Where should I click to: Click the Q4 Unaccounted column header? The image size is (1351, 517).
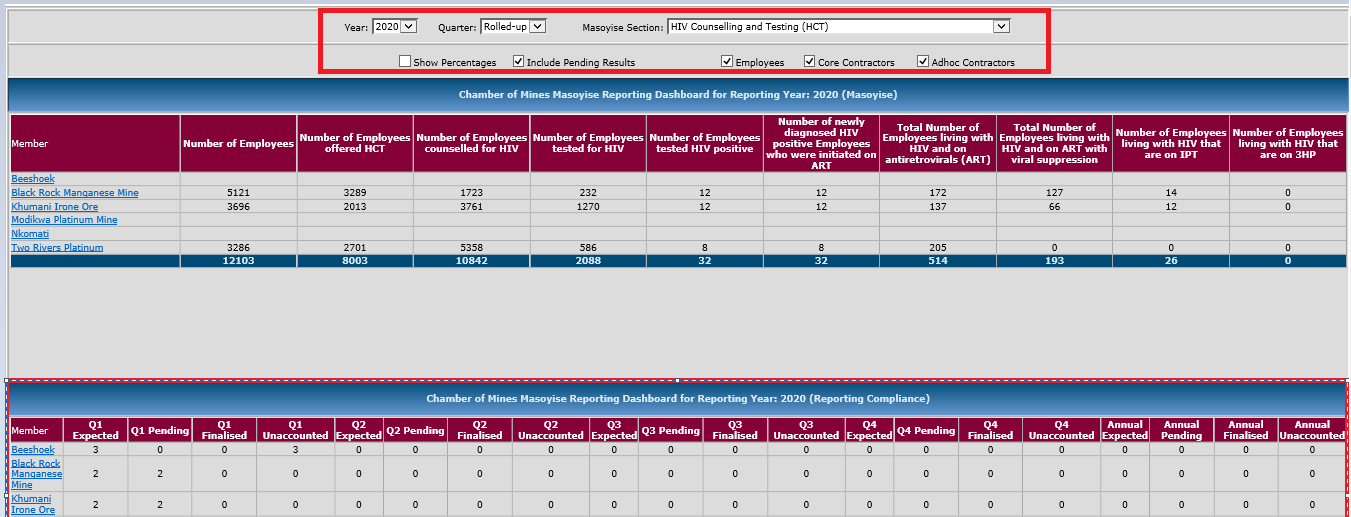[x=1061, y=430]
